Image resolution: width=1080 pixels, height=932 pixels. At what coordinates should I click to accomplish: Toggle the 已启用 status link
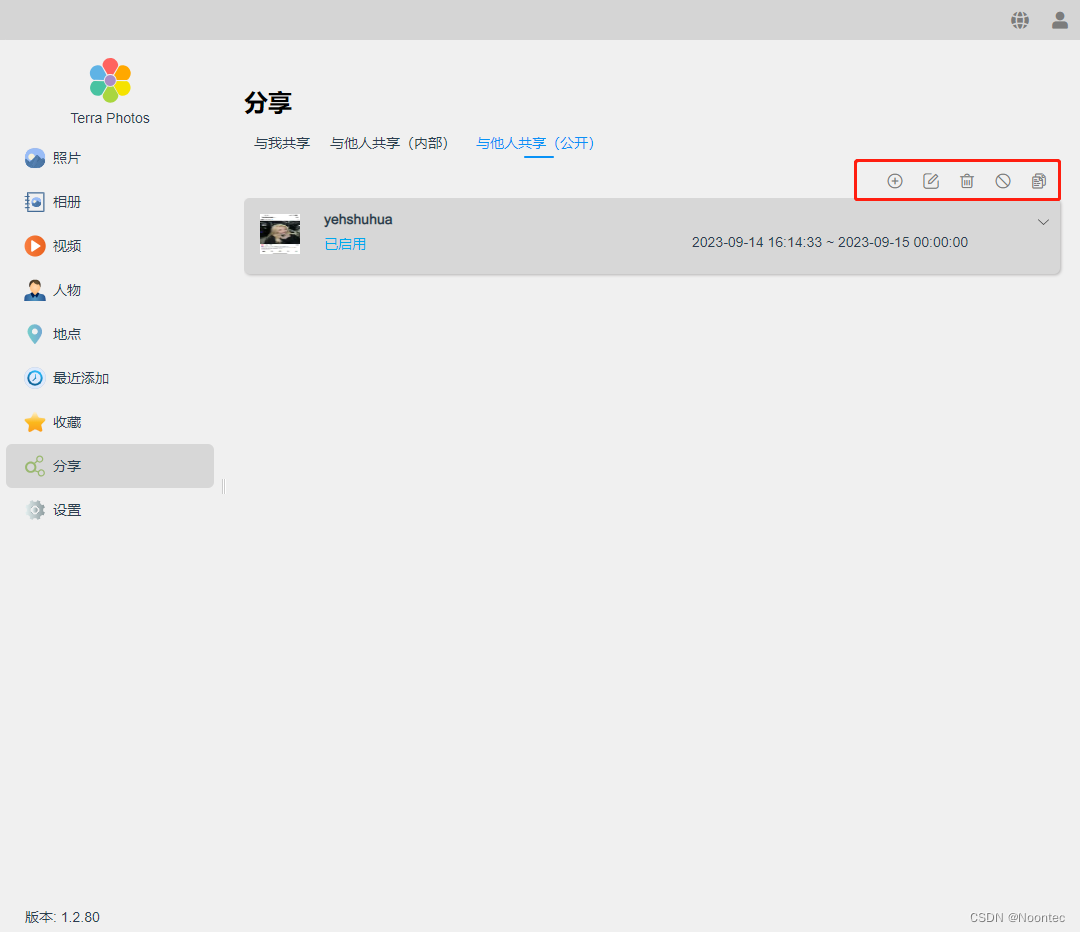tap(345, 243)
